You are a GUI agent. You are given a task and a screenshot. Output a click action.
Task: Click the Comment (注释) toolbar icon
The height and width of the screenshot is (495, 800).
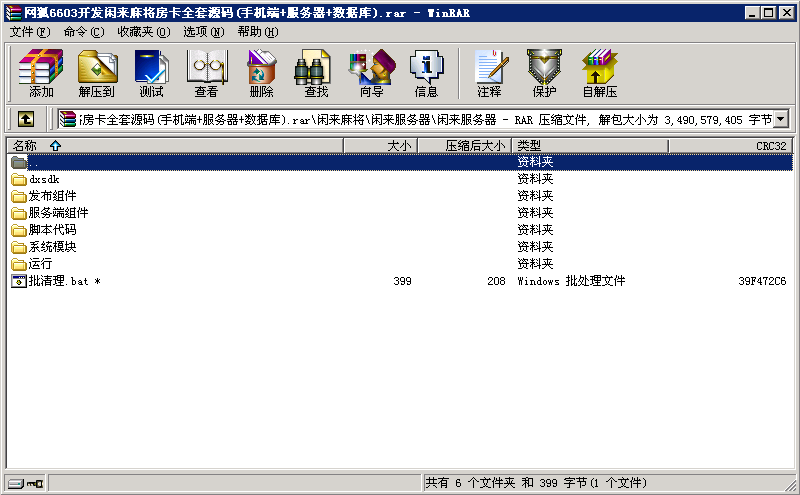[x=489, y=73]
